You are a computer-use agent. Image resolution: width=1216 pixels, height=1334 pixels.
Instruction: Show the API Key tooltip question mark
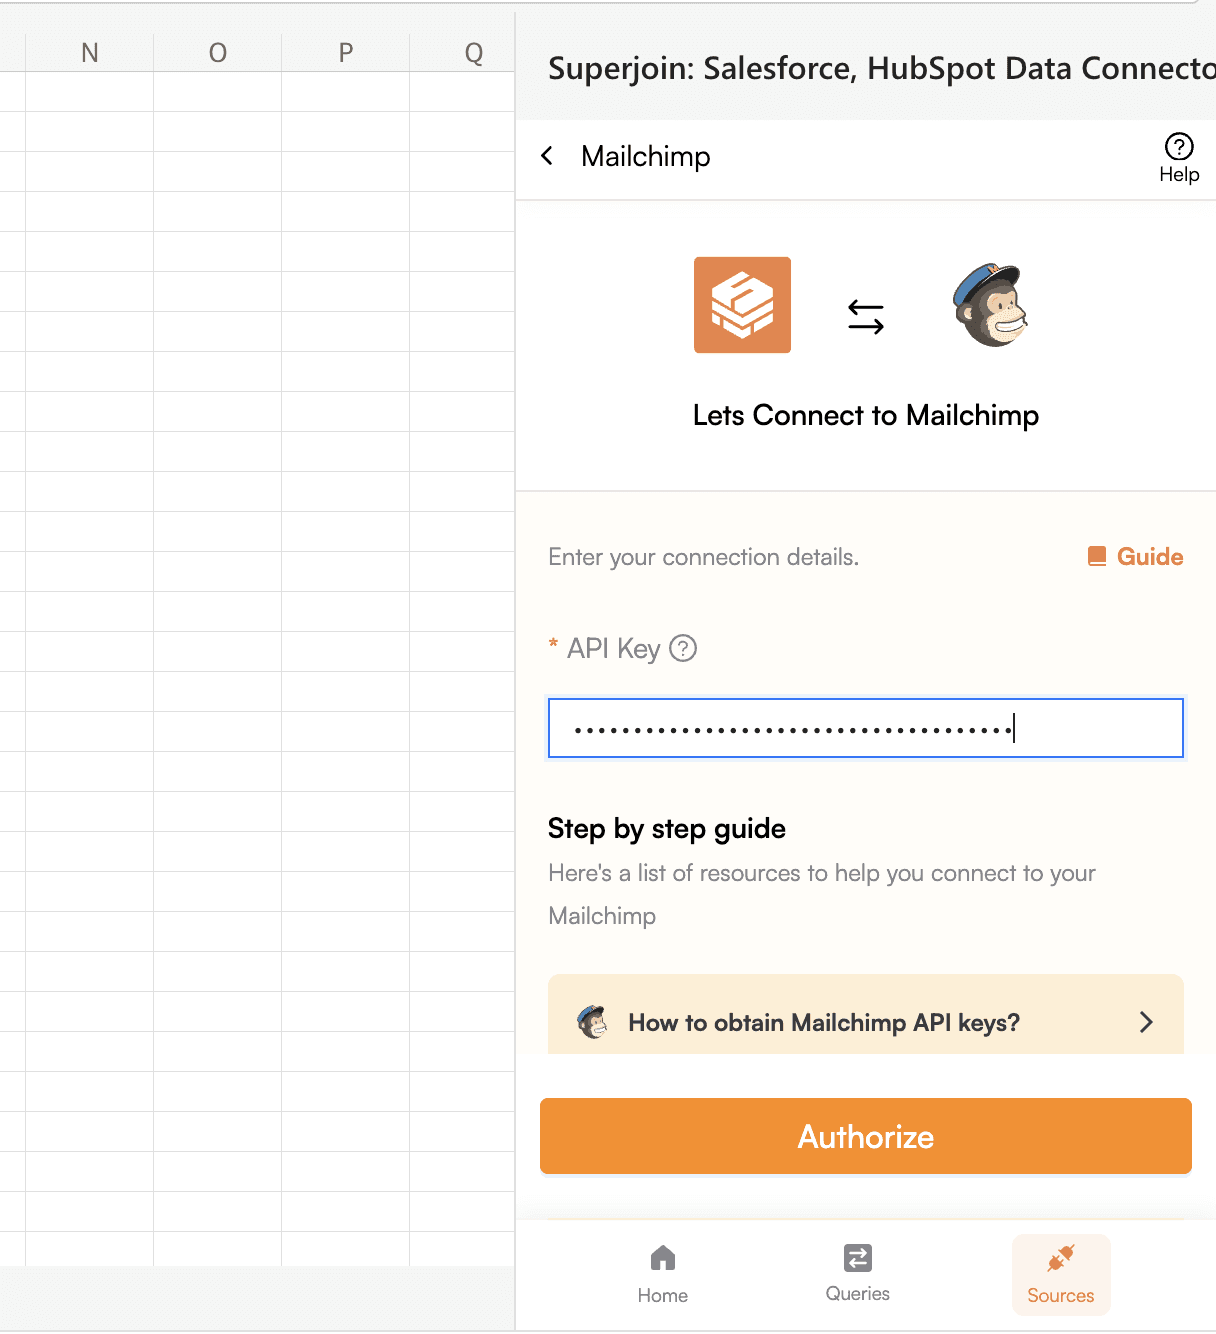coord(683,649)
